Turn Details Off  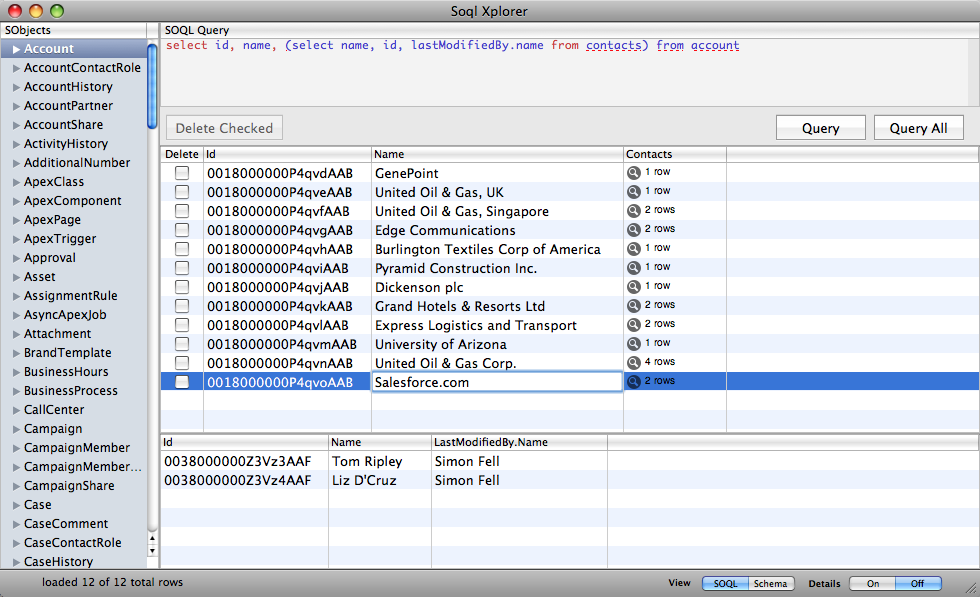[x=918, y=583]
